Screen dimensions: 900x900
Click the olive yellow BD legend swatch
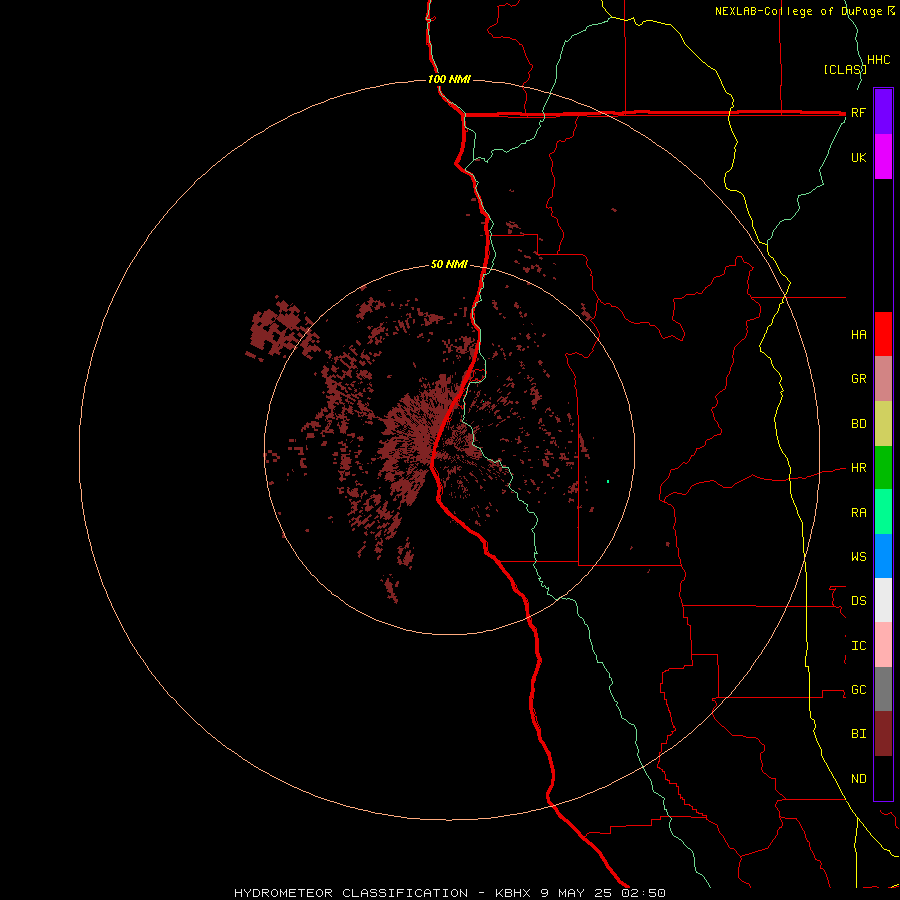tap(883, 424)
